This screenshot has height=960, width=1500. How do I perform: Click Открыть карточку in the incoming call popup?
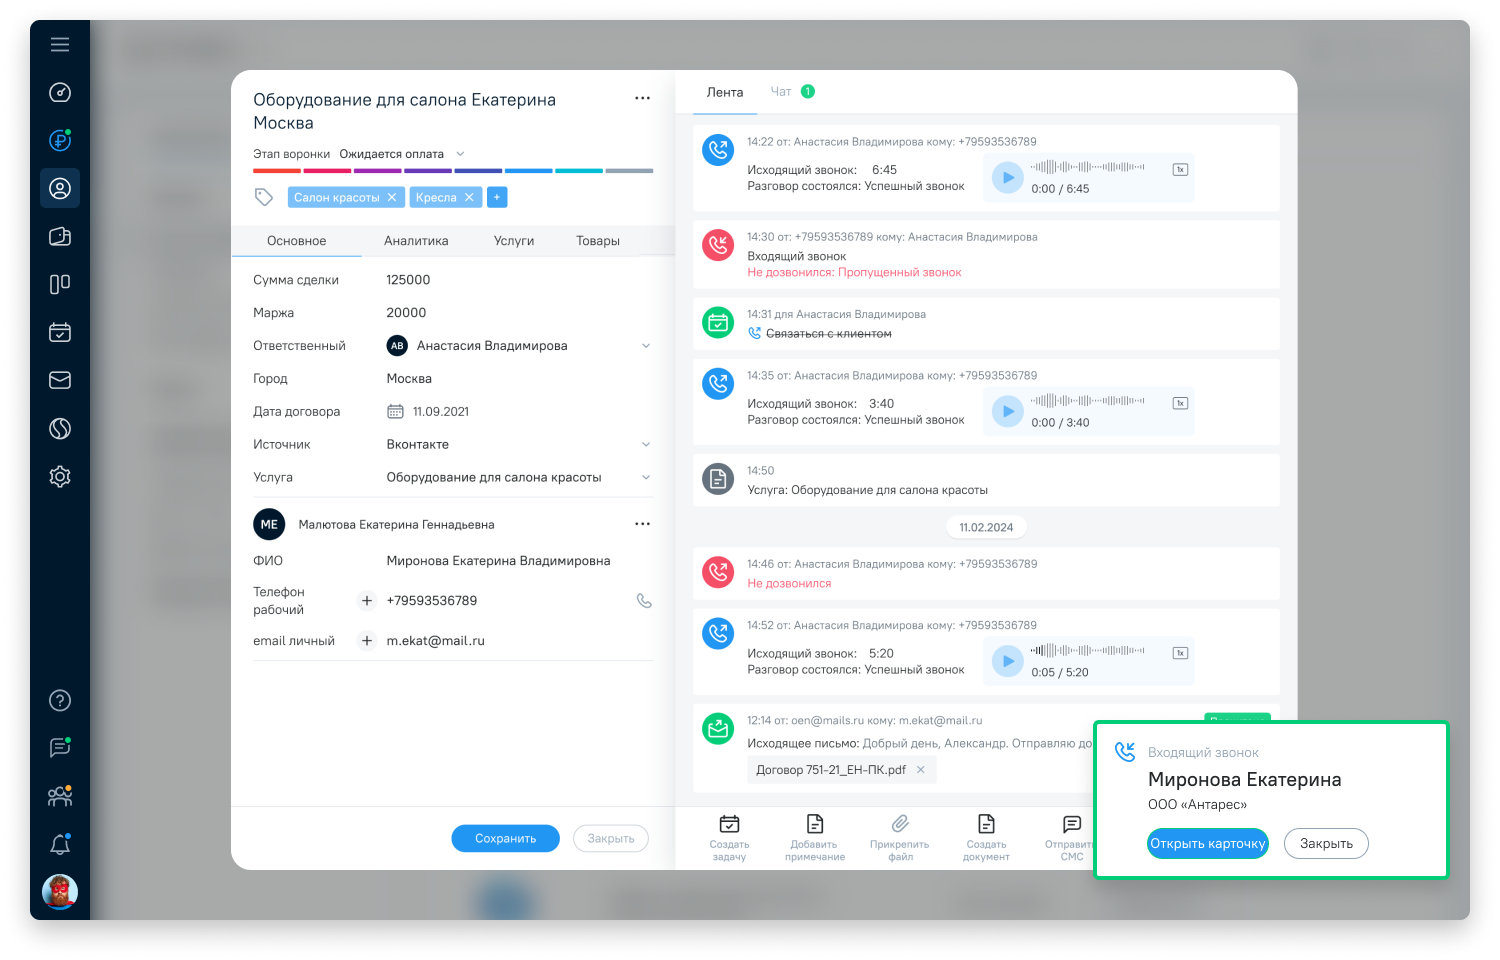(1207, 843)
